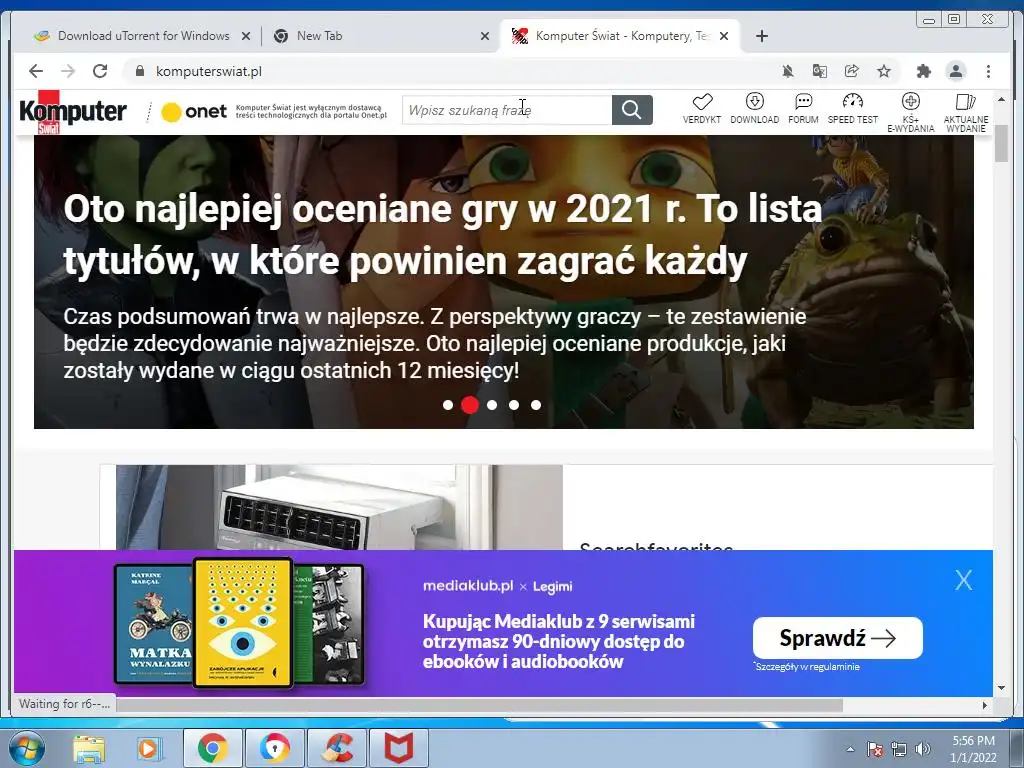1024x768 pixels.
Task: Open the Windows Start menu
Action: (25, 748)
